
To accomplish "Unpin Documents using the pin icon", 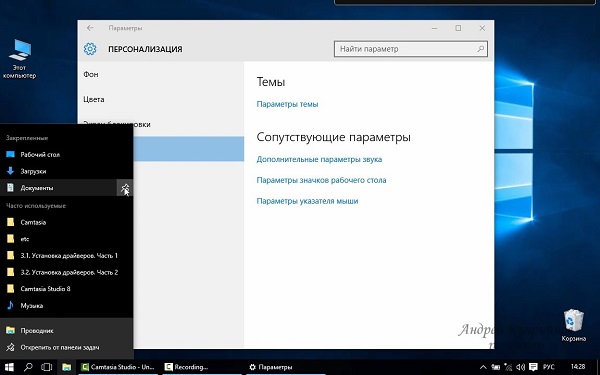I will click(x=125, y=188).
